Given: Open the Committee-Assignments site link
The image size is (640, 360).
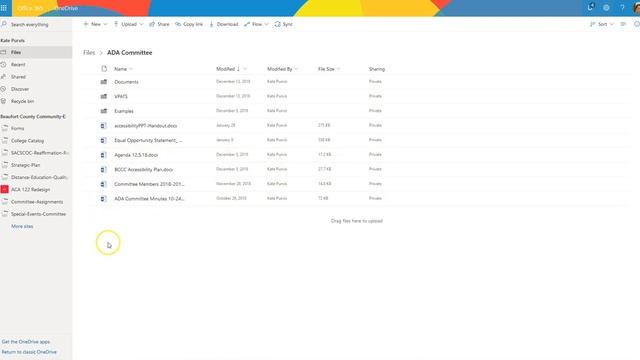Looking at the screenshot, I should (36, 202).
